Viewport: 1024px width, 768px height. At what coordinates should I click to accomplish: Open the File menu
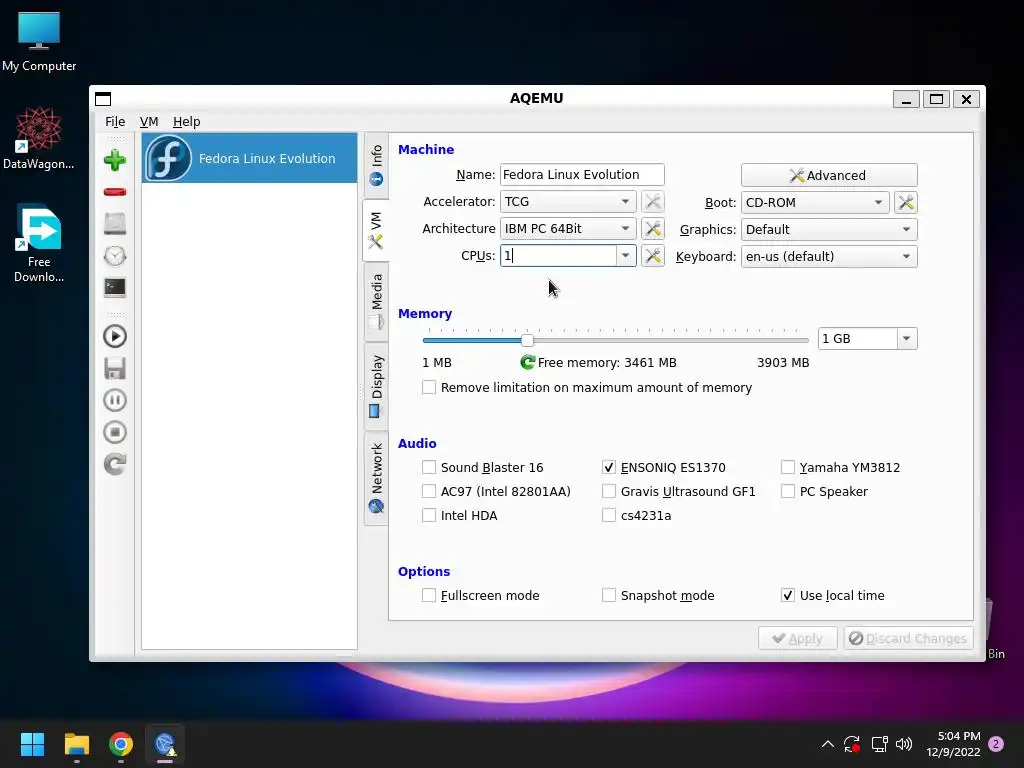[115, 121]
